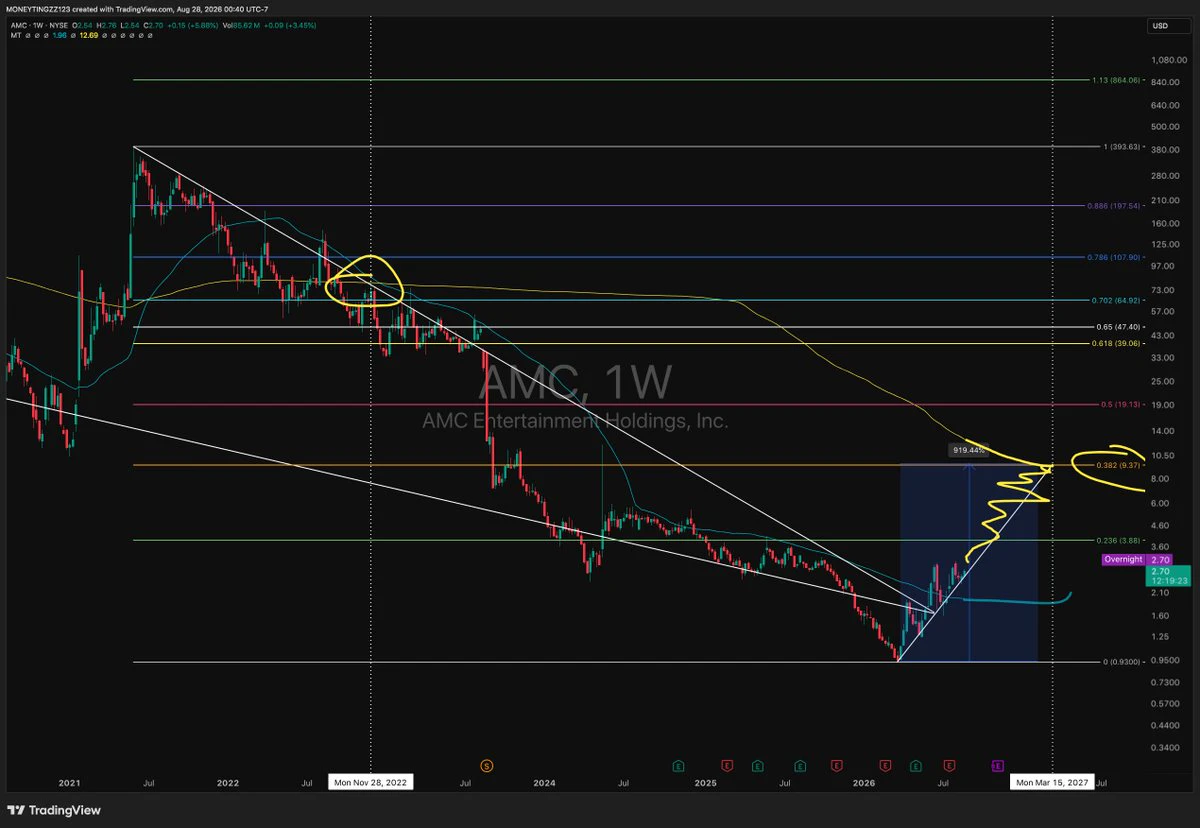Click the orange S stock split marker

pyautogui.click(x=487, y=766)
